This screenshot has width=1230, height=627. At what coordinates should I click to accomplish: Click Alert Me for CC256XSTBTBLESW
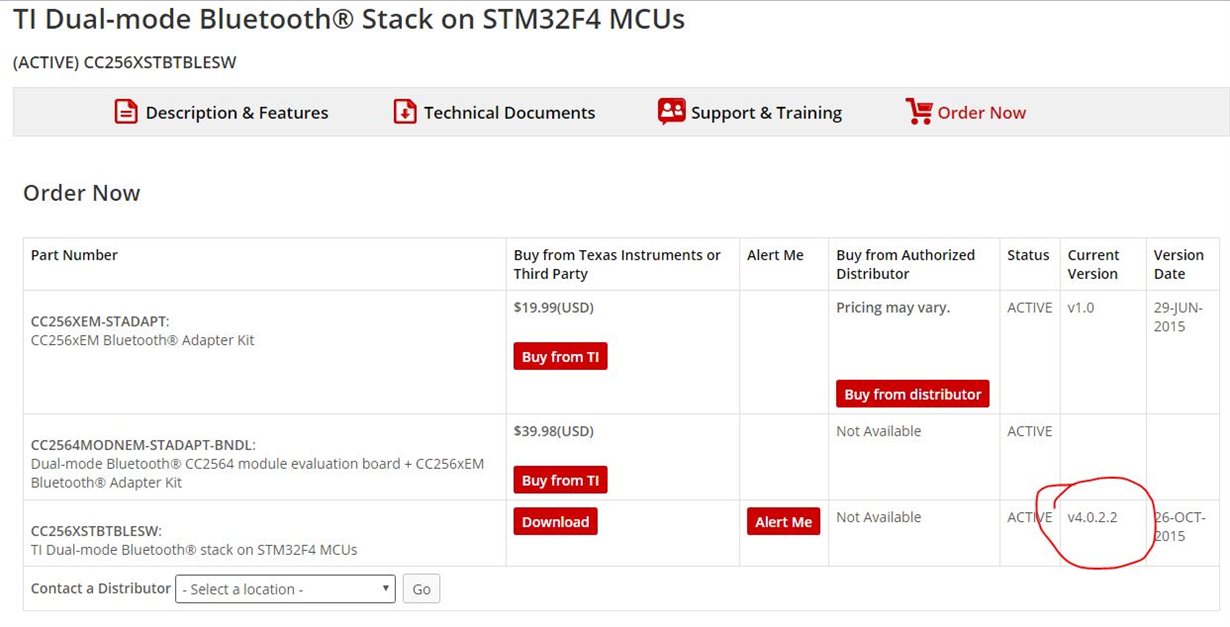click(x=783, y=522)
